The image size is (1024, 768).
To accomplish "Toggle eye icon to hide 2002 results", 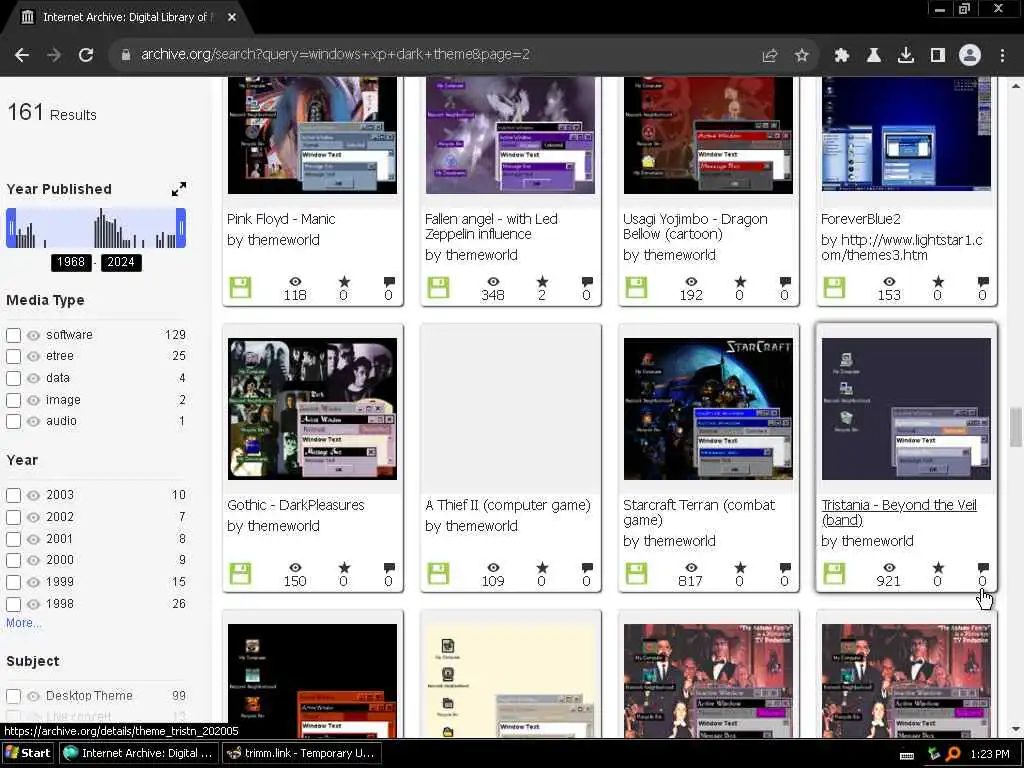I will pos(33,517).
